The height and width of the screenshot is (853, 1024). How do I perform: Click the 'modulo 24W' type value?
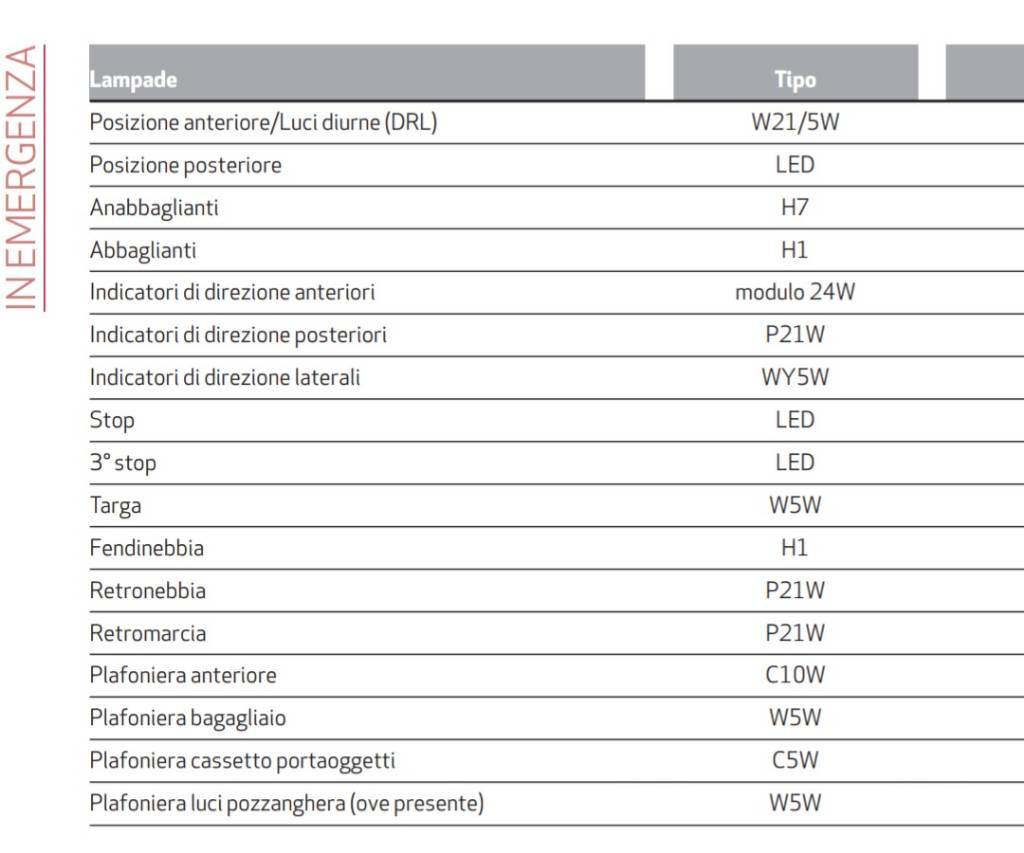click(x=795, y=293)
